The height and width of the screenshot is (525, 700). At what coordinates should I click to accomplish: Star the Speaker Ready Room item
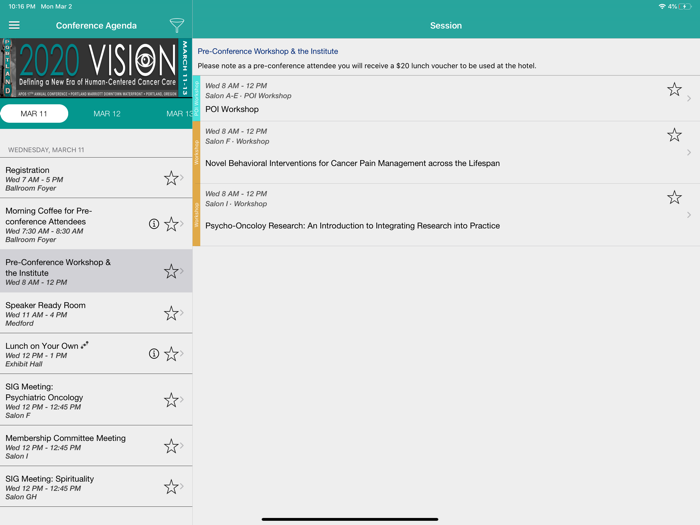coord(171,313)
